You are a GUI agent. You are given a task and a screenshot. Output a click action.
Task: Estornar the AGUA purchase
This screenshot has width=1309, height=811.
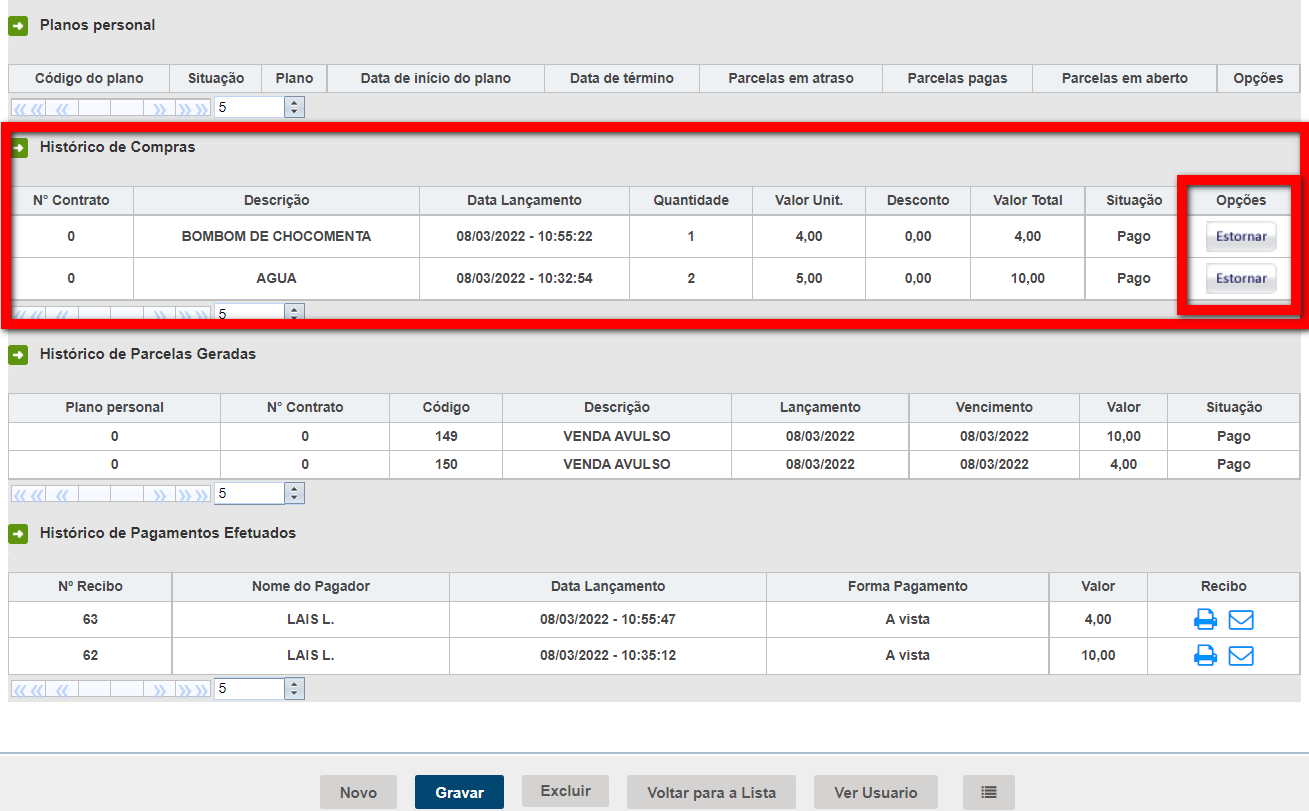click(1240, 279)
